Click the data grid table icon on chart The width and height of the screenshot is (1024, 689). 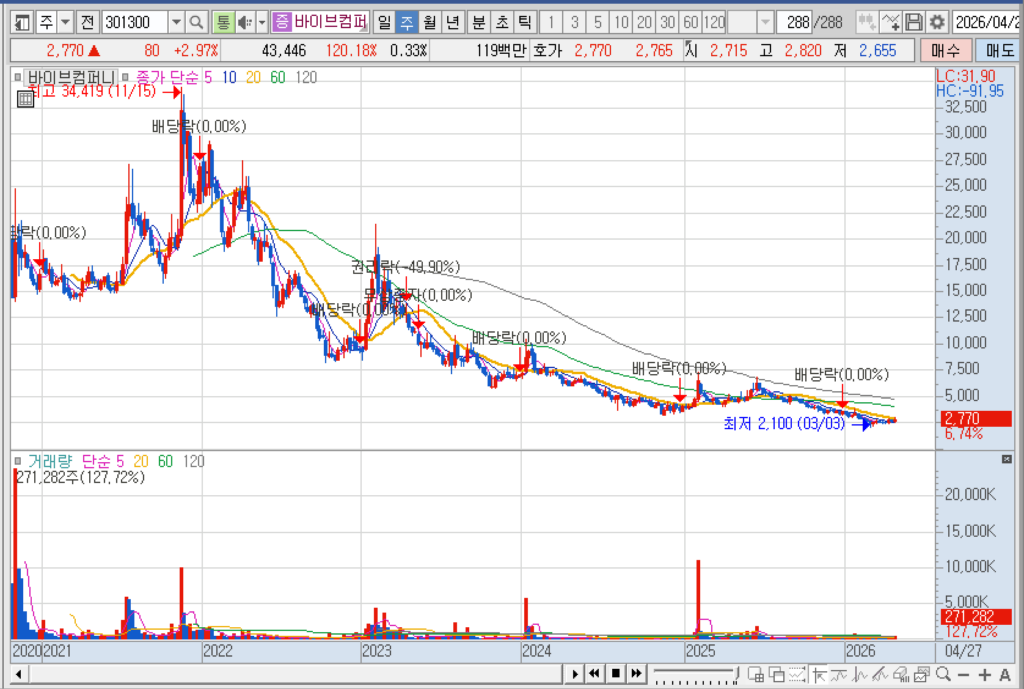coord(25,99)
